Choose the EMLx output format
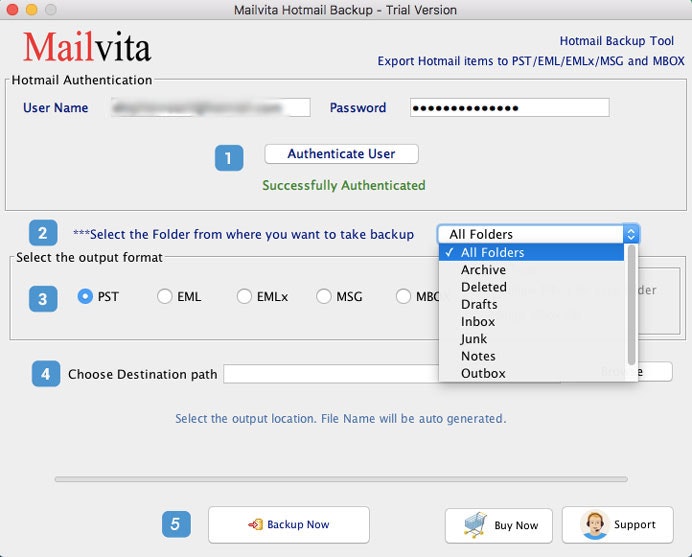 (x=244, y=296)
